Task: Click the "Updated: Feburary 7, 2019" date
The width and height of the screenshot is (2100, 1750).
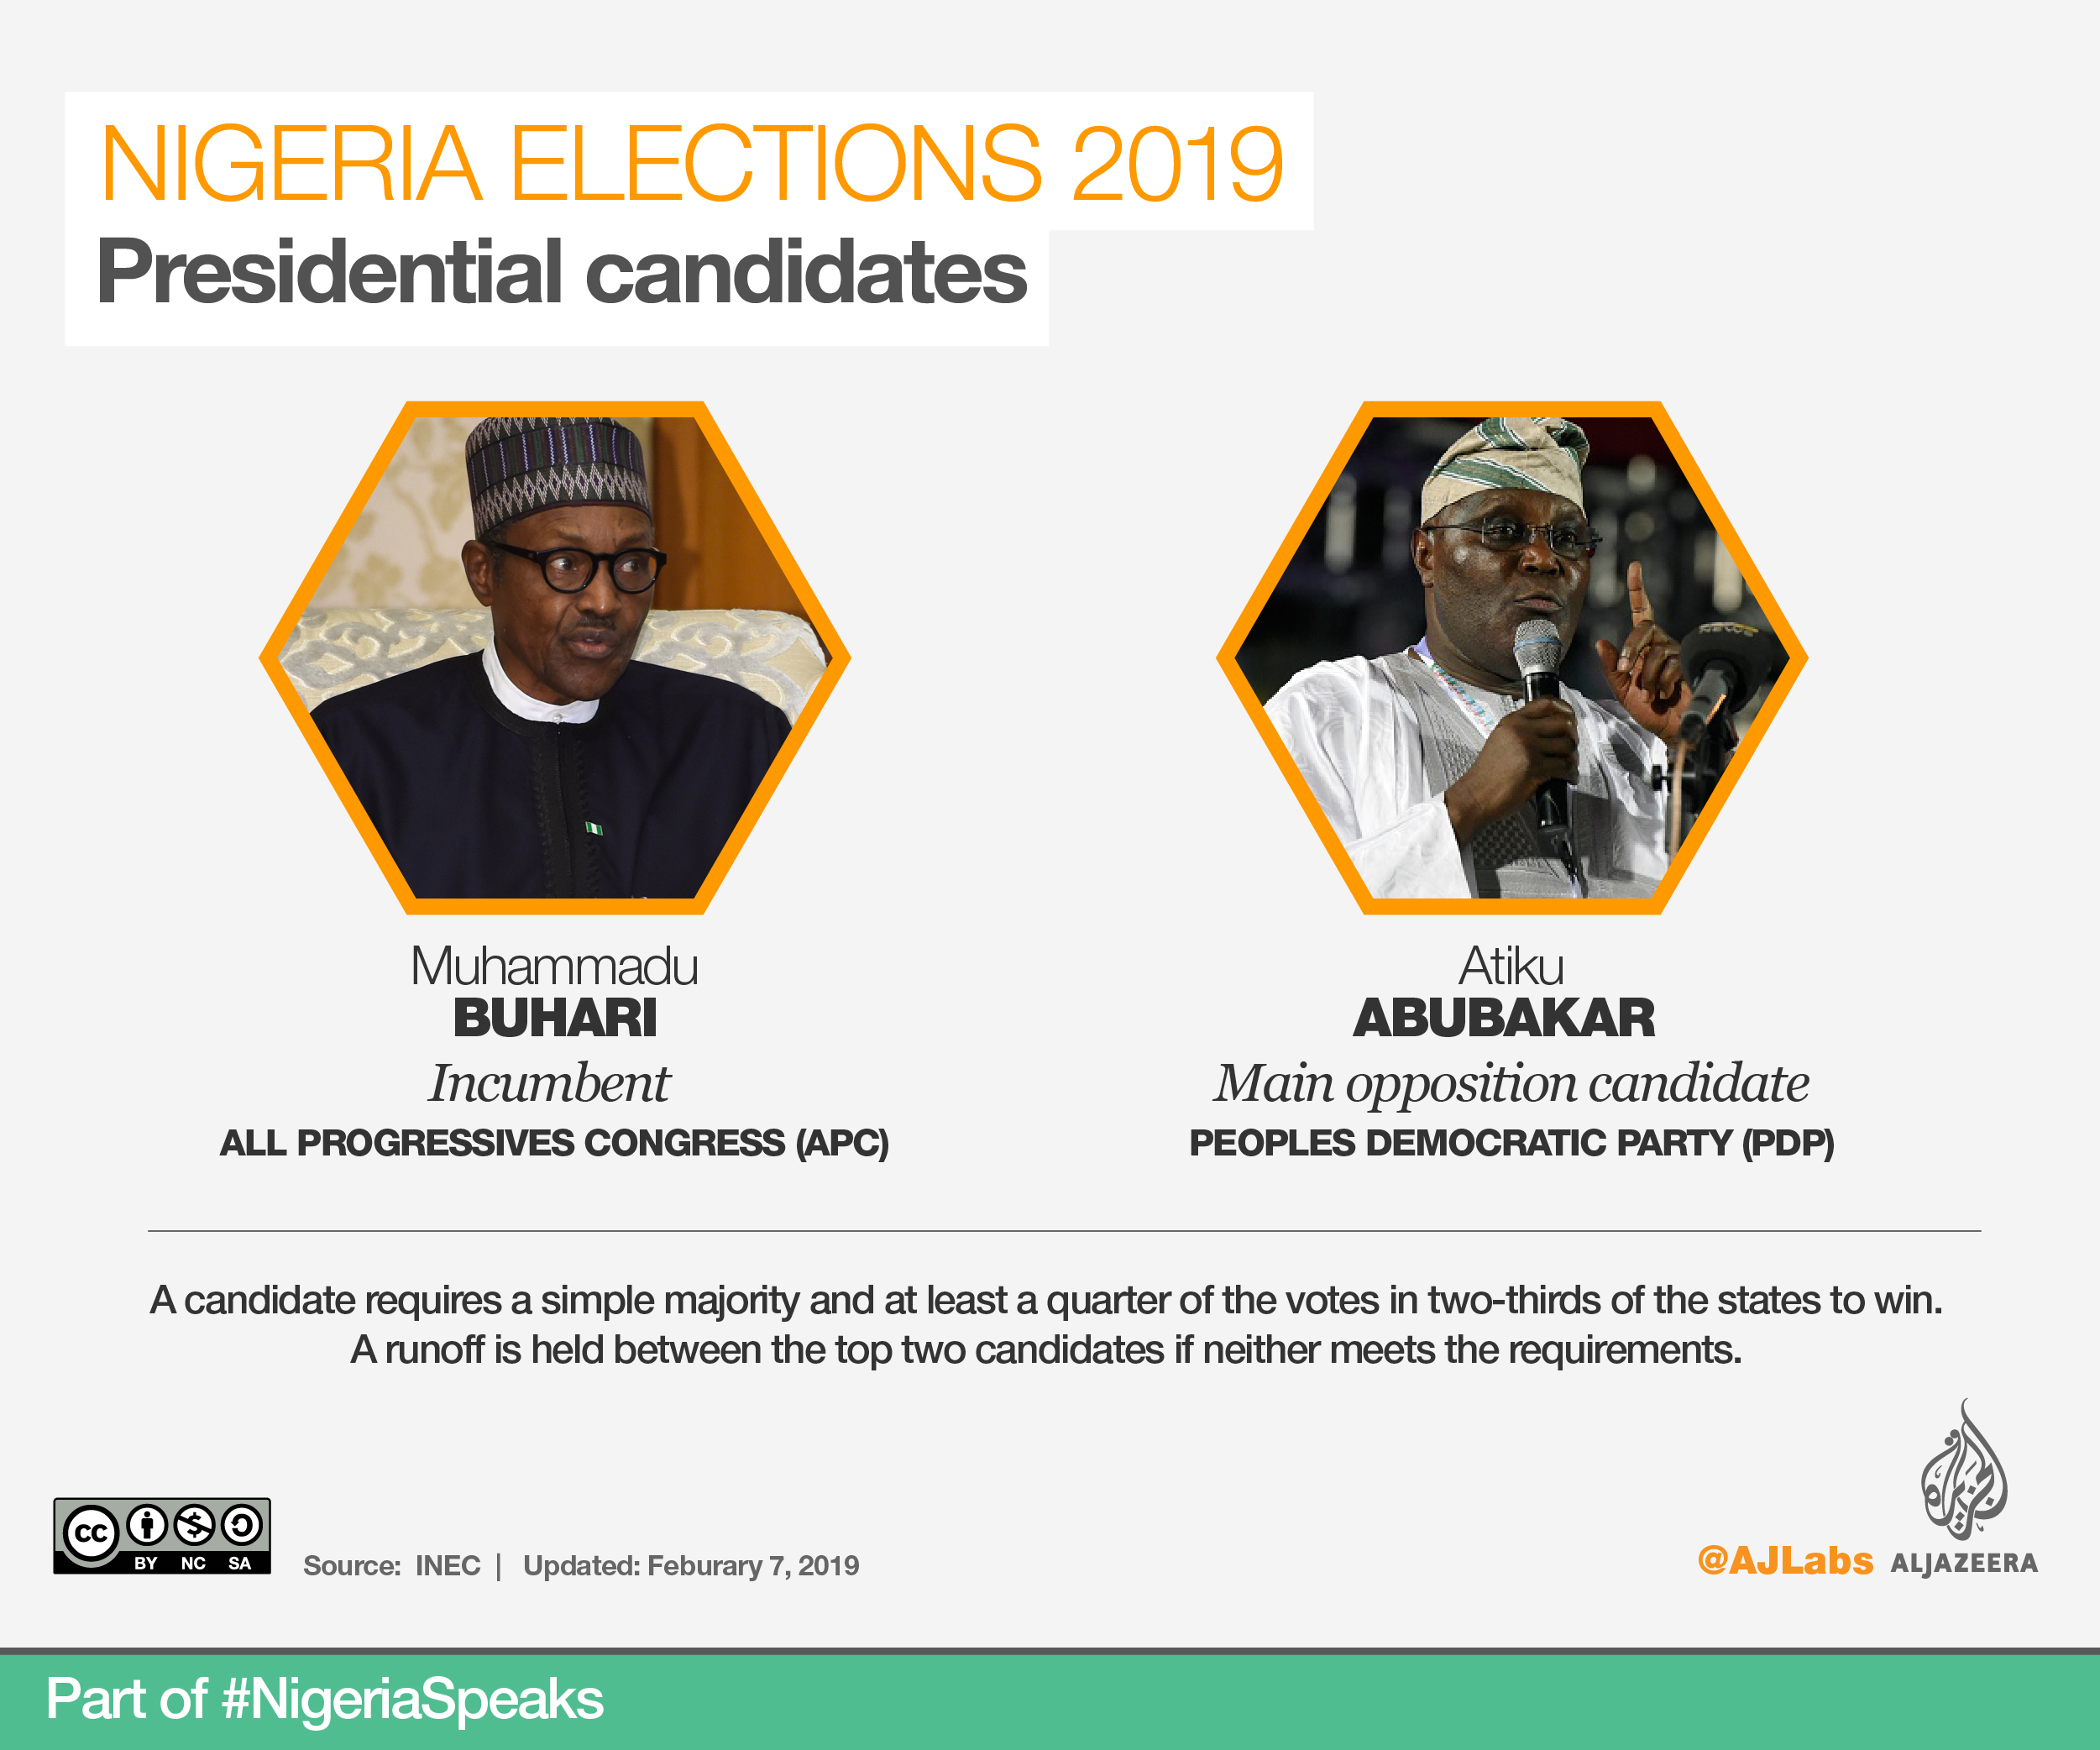Action: point(691,1566)
